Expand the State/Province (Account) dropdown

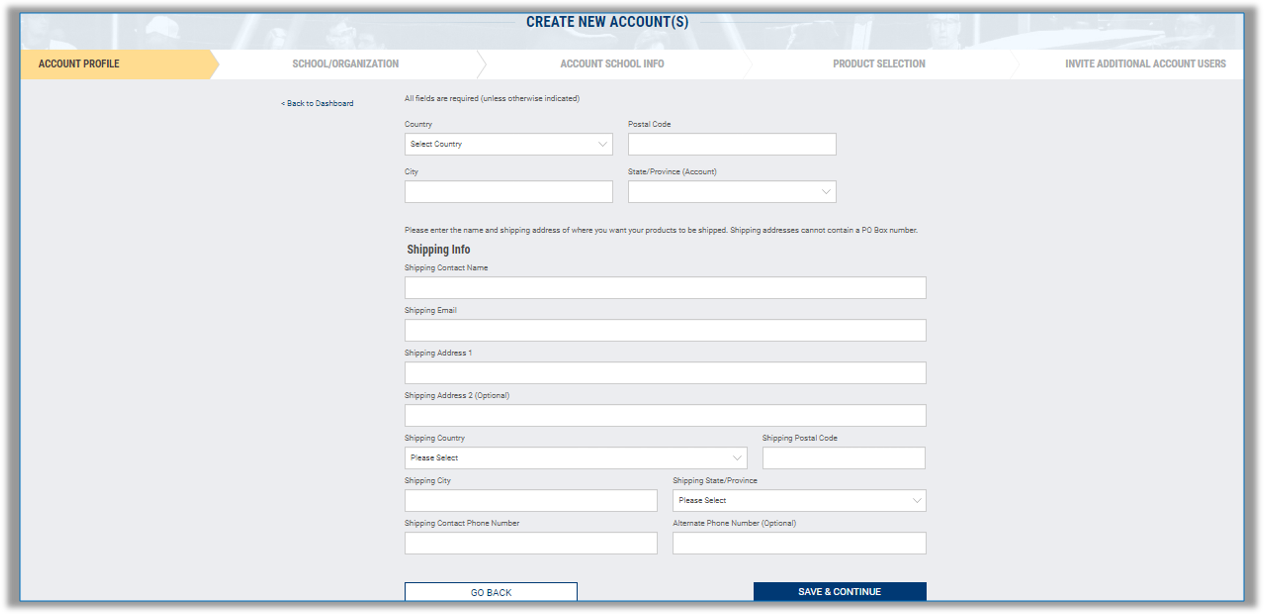click(x=731, y=191)
